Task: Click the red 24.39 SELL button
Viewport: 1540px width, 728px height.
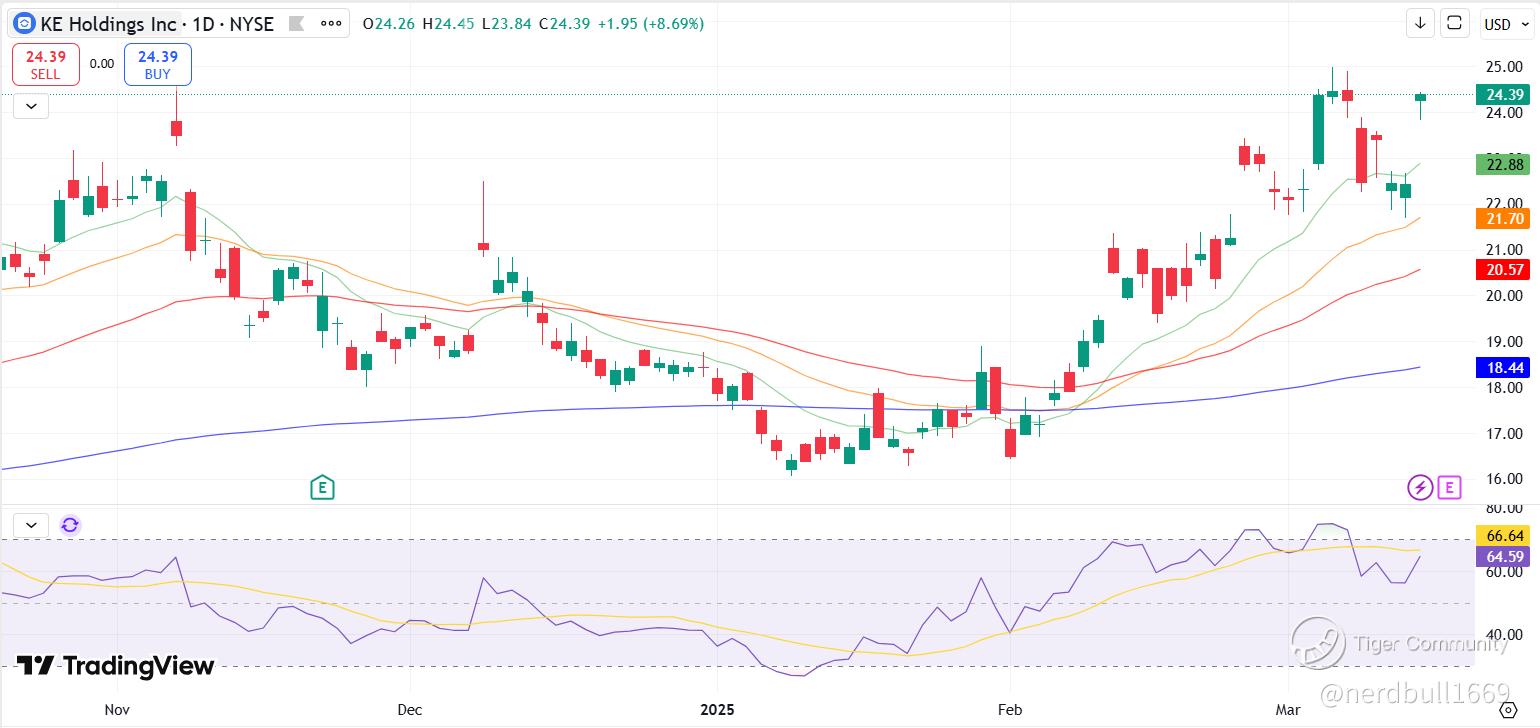Action: tap(45, 65)
